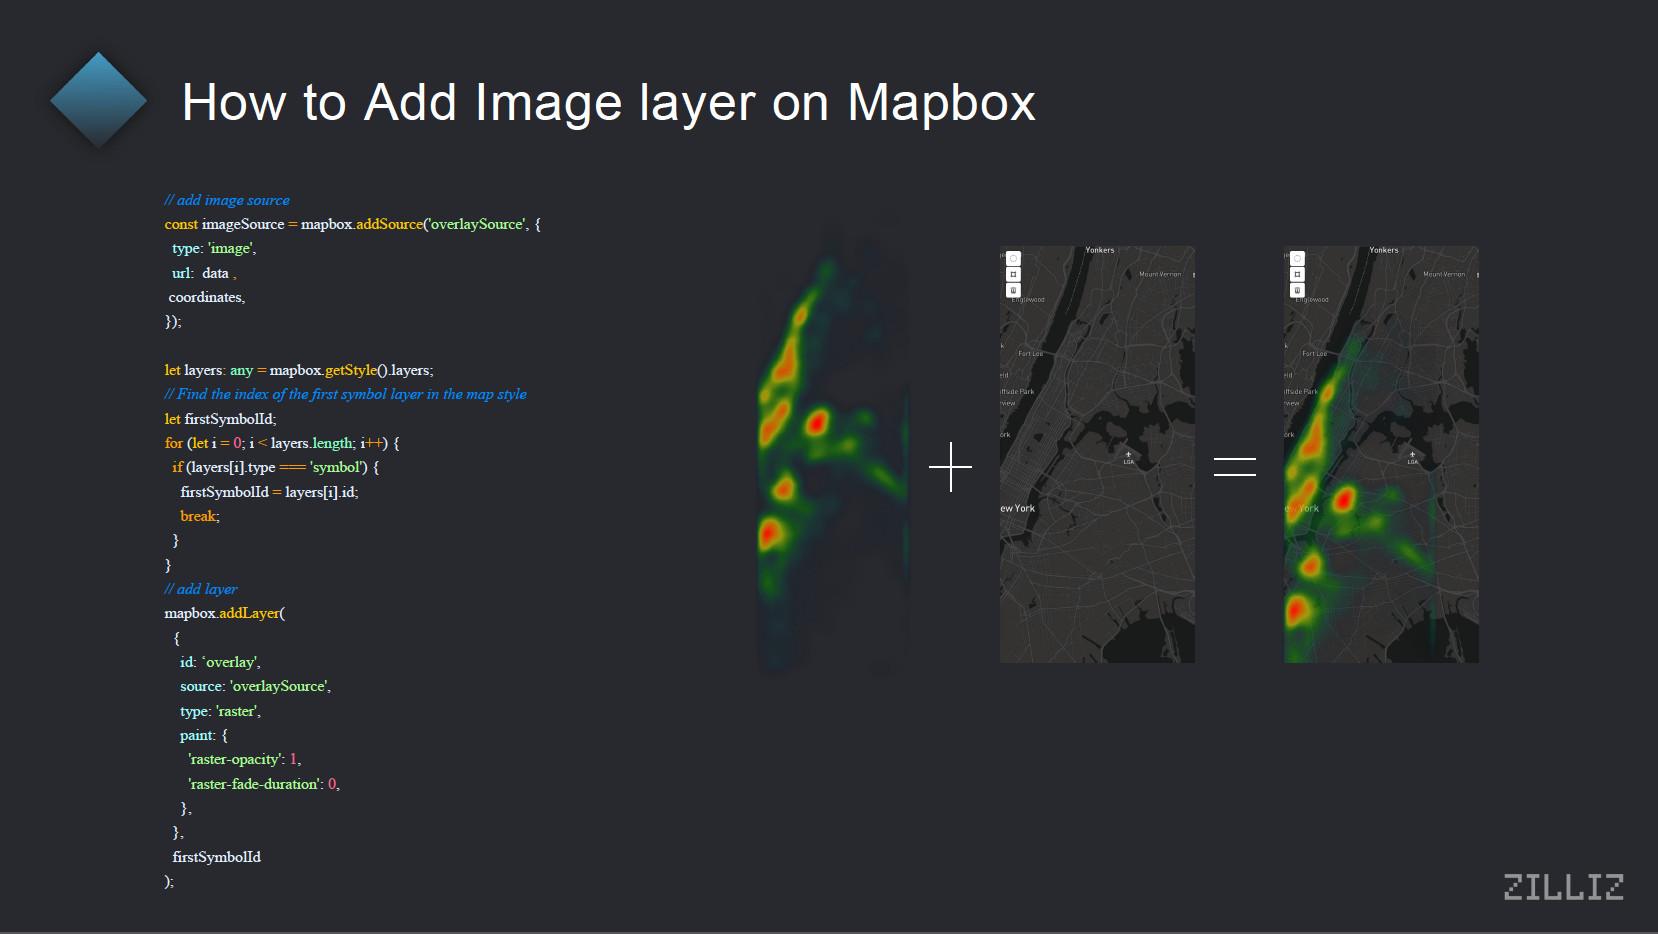Select square draw tool on heatmap-overlaid map
Screen dimensions: 1658x934
coord(1297,274)
